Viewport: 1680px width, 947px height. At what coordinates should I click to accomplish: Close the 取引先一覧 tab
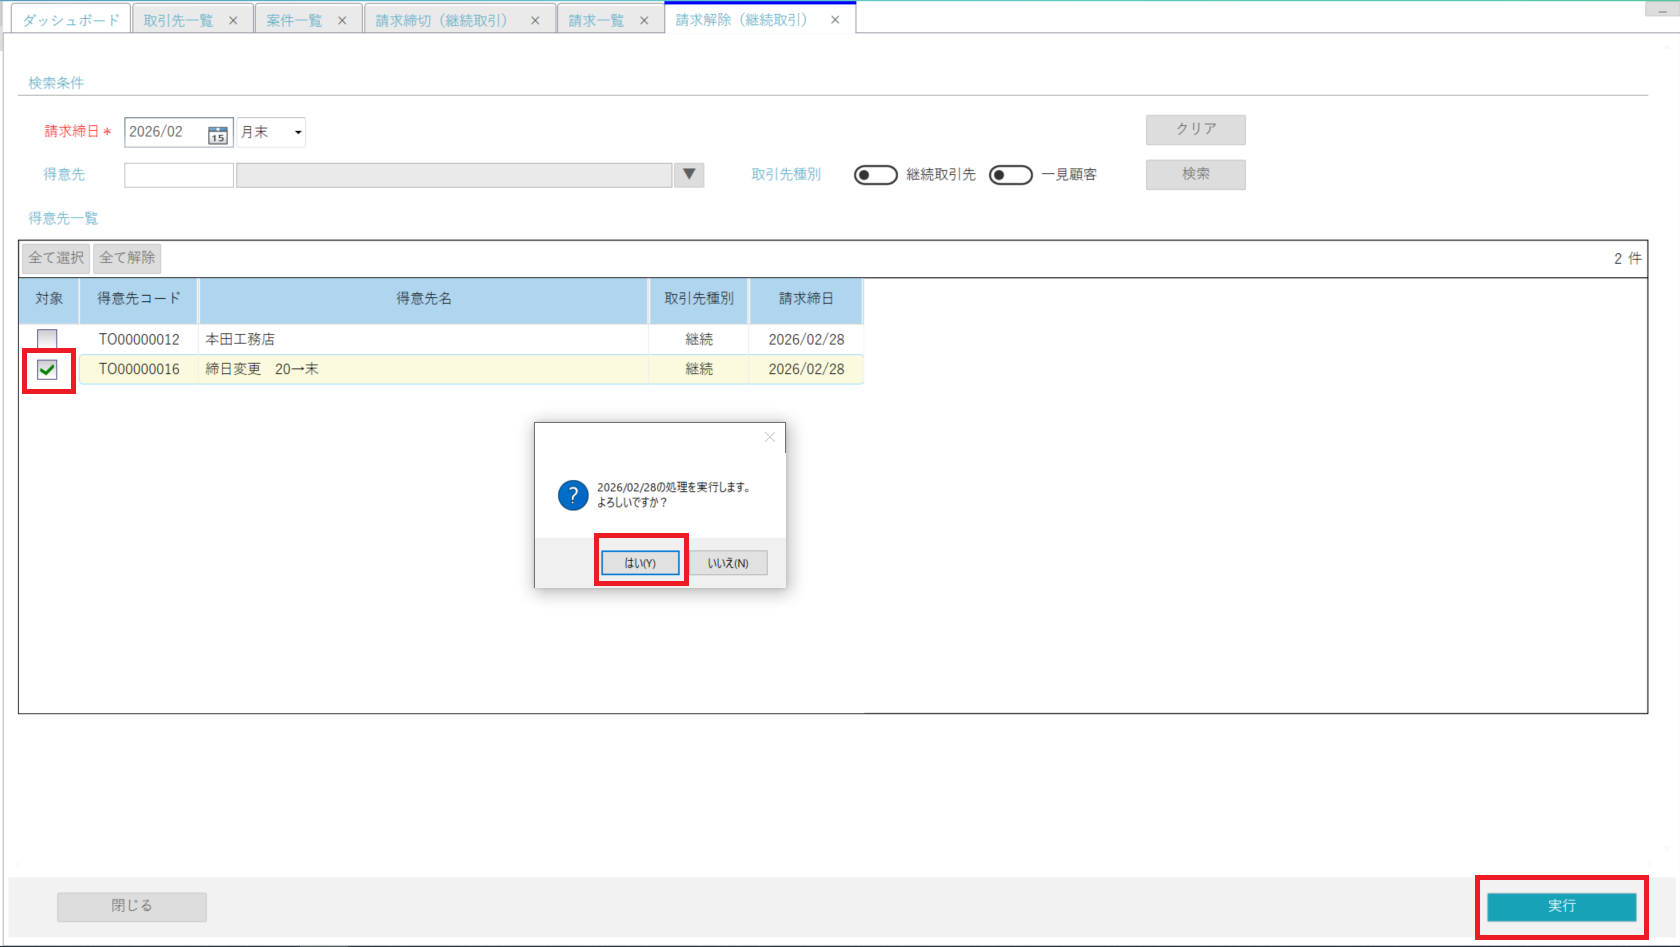[x=233, y=20]
